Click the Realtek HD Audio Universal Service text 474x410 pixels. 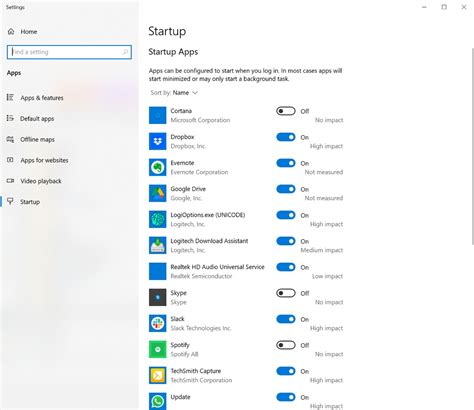(x=217, y=267)
